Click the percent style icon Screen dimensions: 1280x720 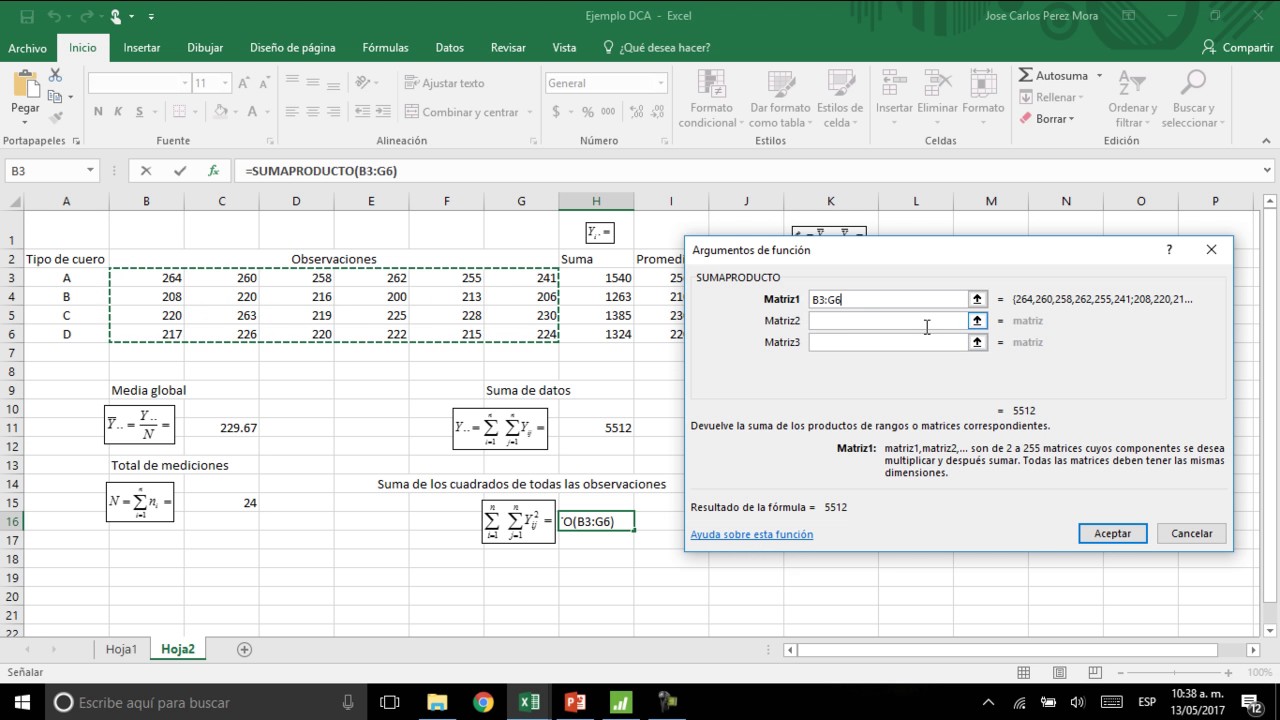pos(589,112)
